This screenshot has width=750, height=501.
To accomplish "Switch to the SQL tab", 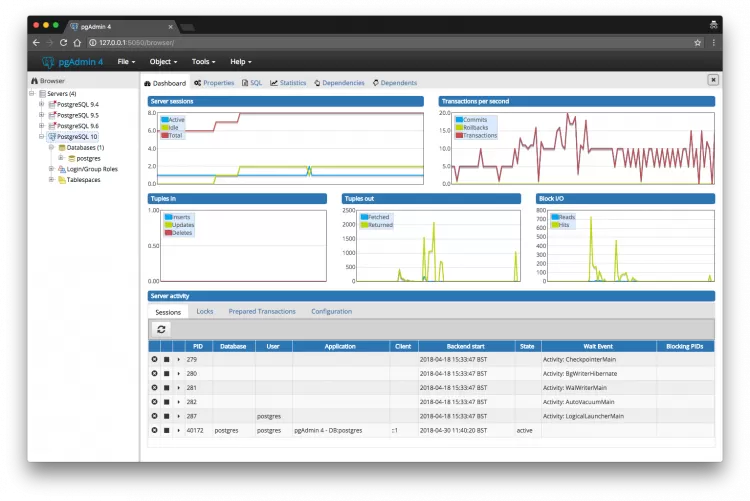I will pos(252,83).
